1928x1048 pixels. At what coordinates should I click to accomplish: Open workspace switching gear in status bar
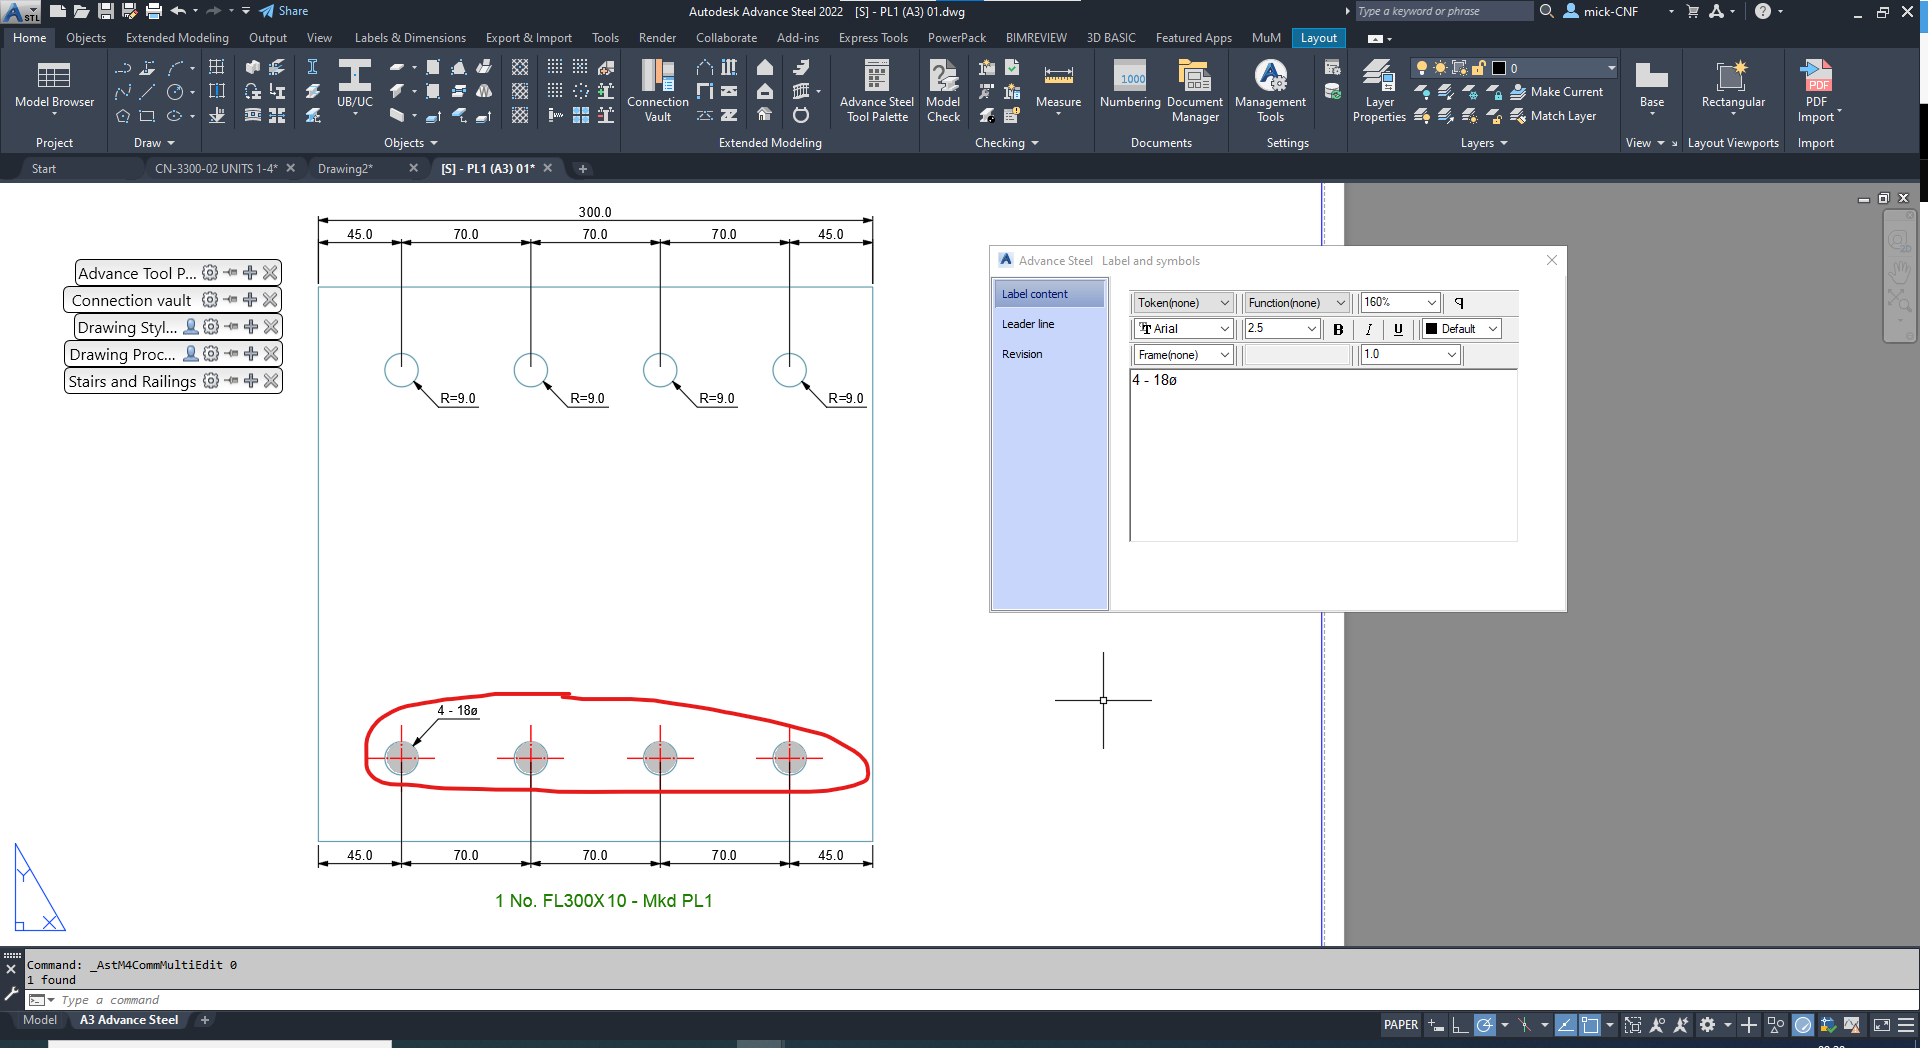1708,1025
